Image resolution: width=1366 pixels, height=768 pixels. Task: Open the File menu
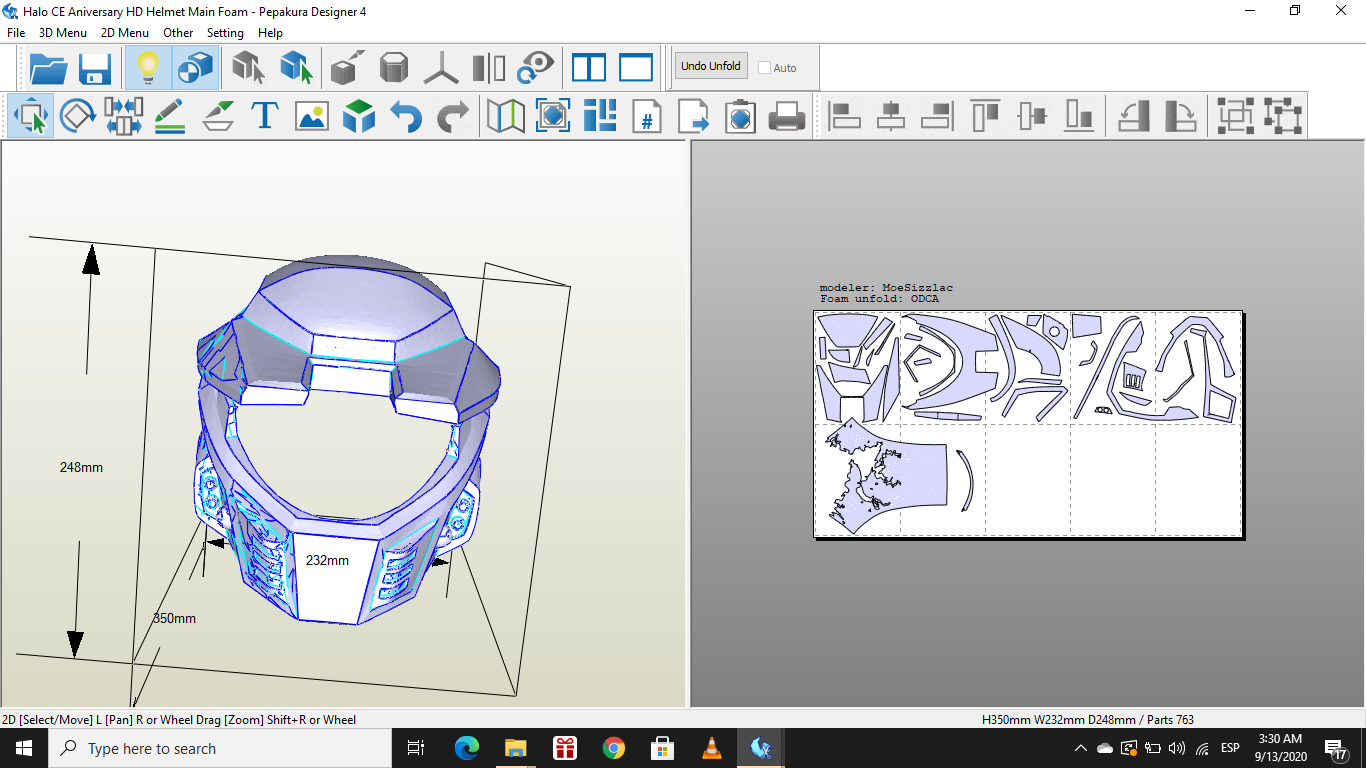click(16, 33)
